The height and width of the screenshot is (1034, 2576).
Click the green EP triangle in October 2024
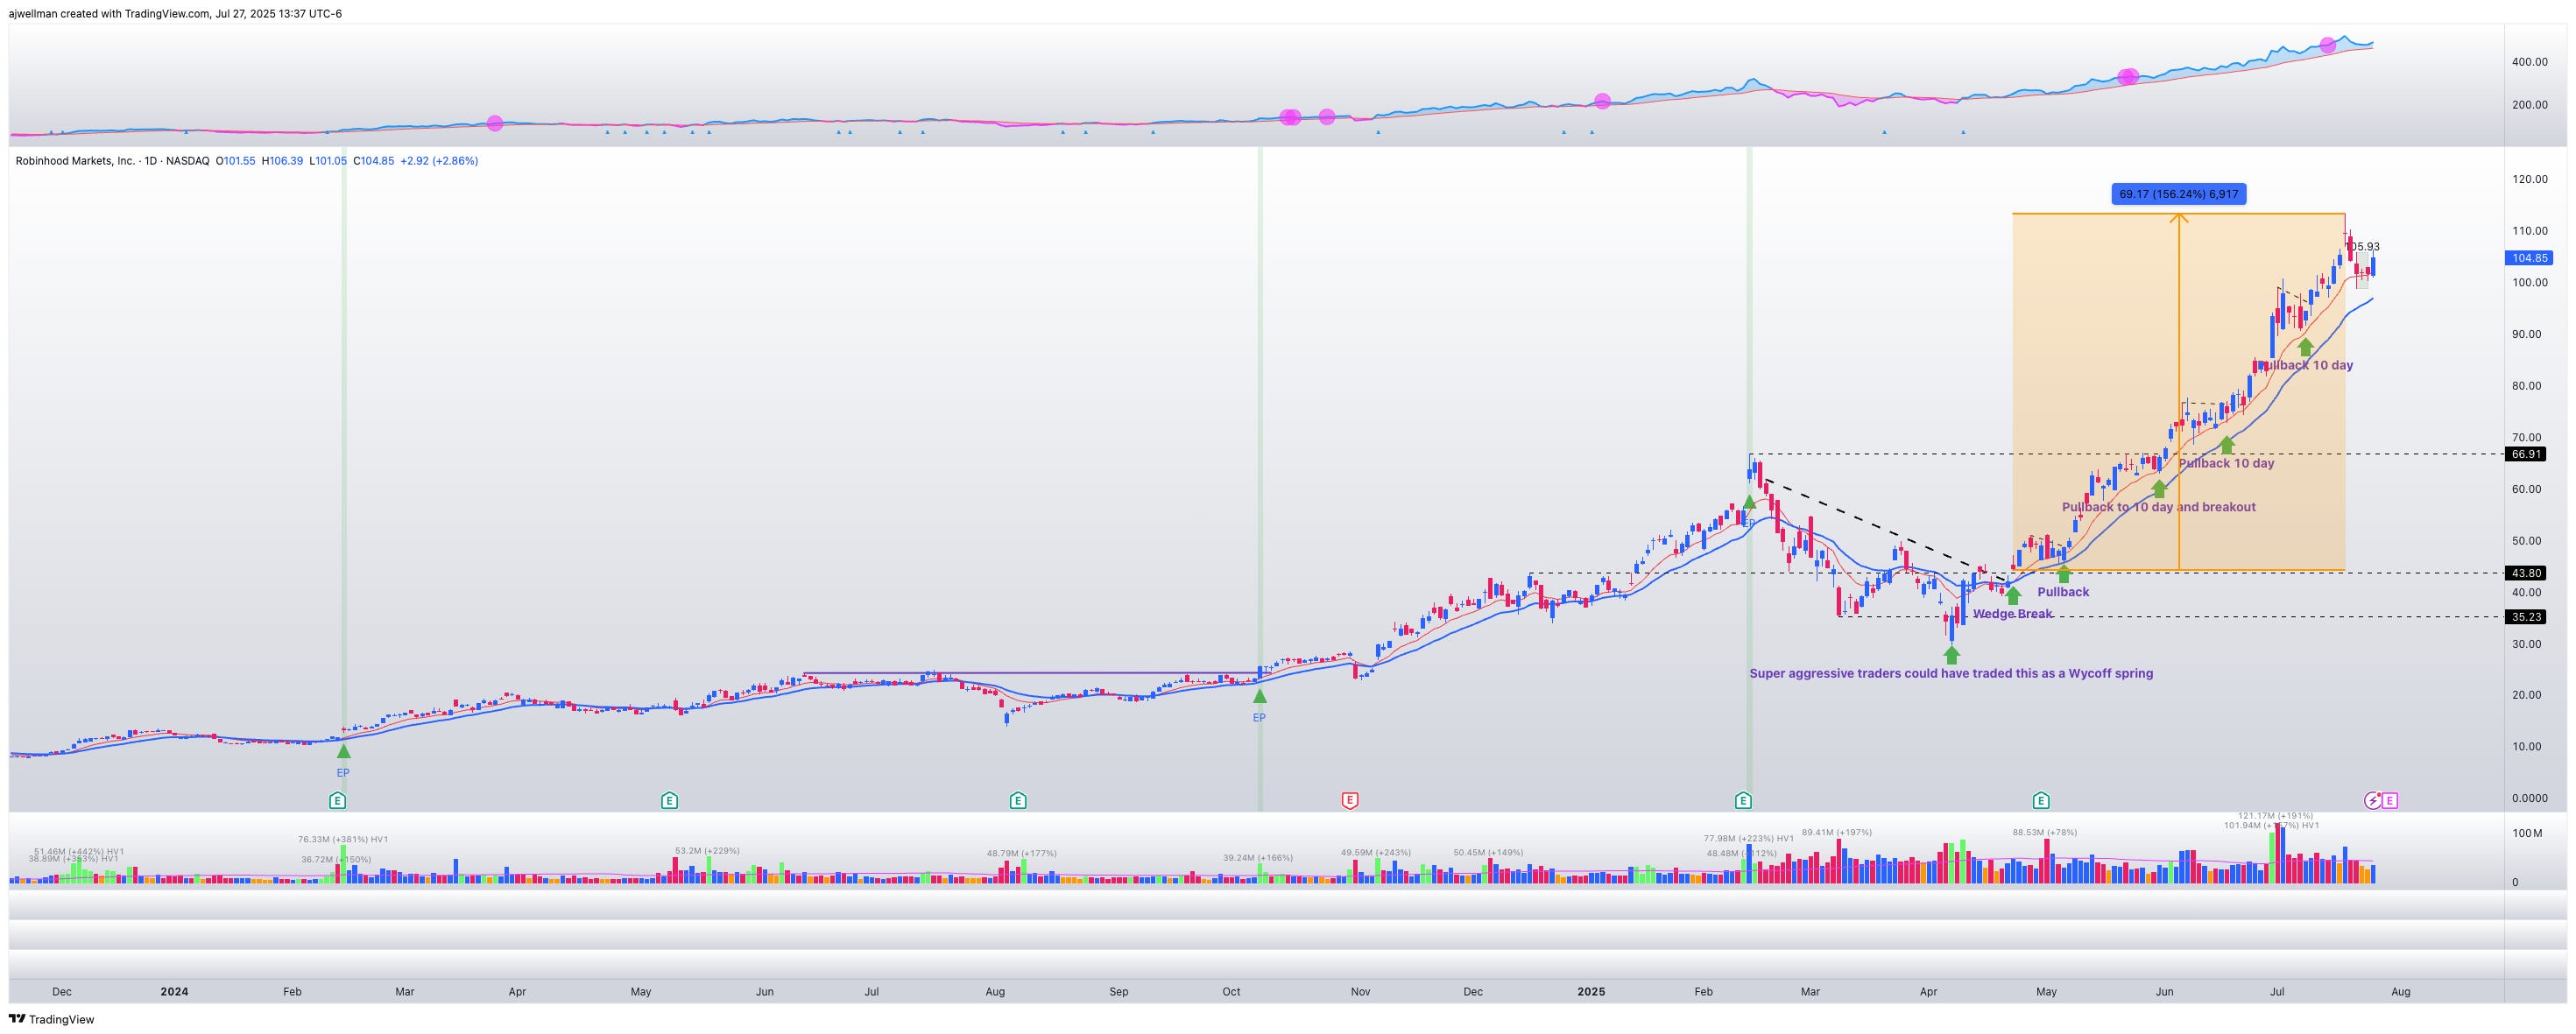click(1259, 695)
